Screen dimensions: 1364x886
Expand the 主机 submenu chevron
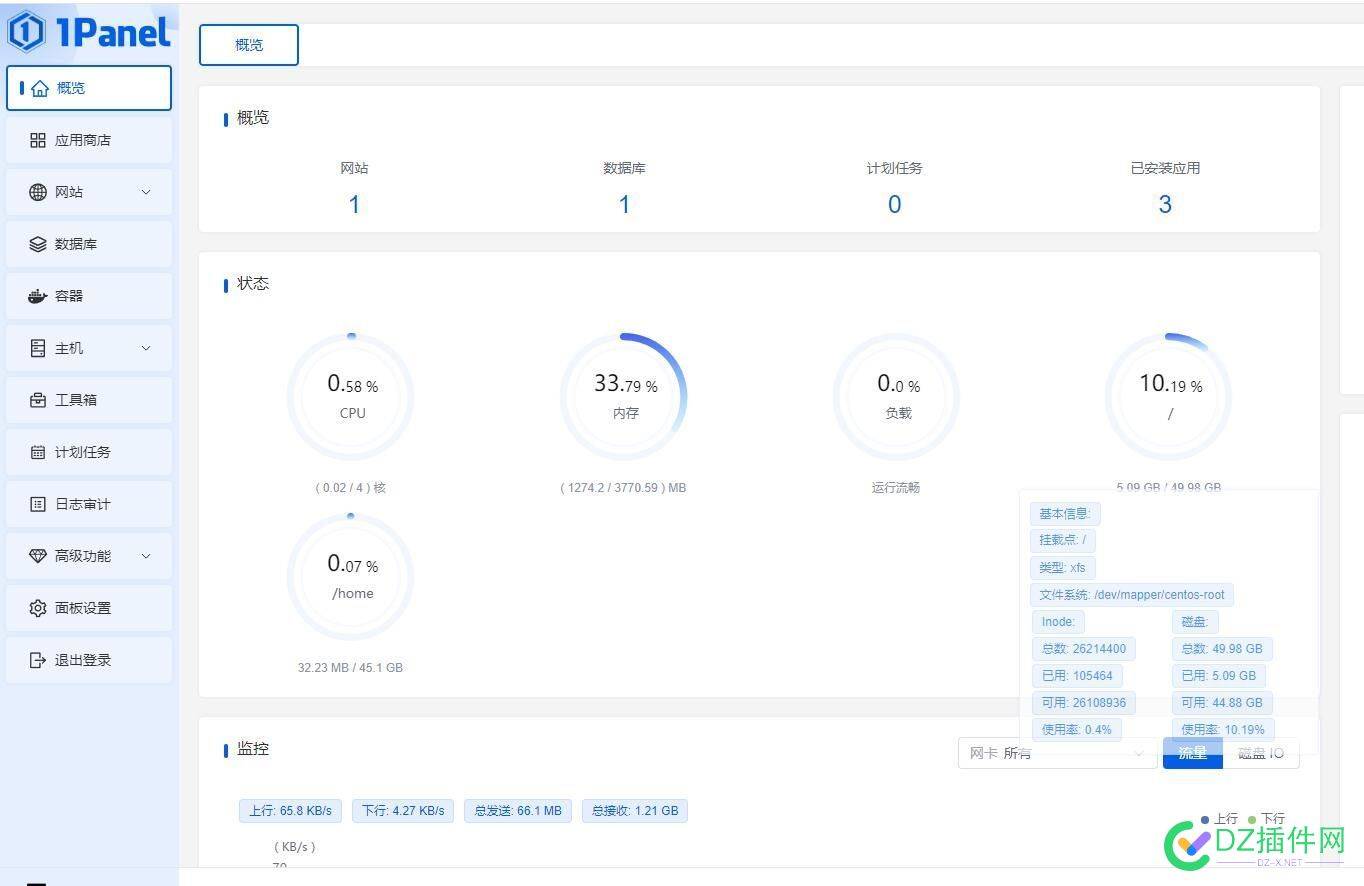(x=146, y=348)
